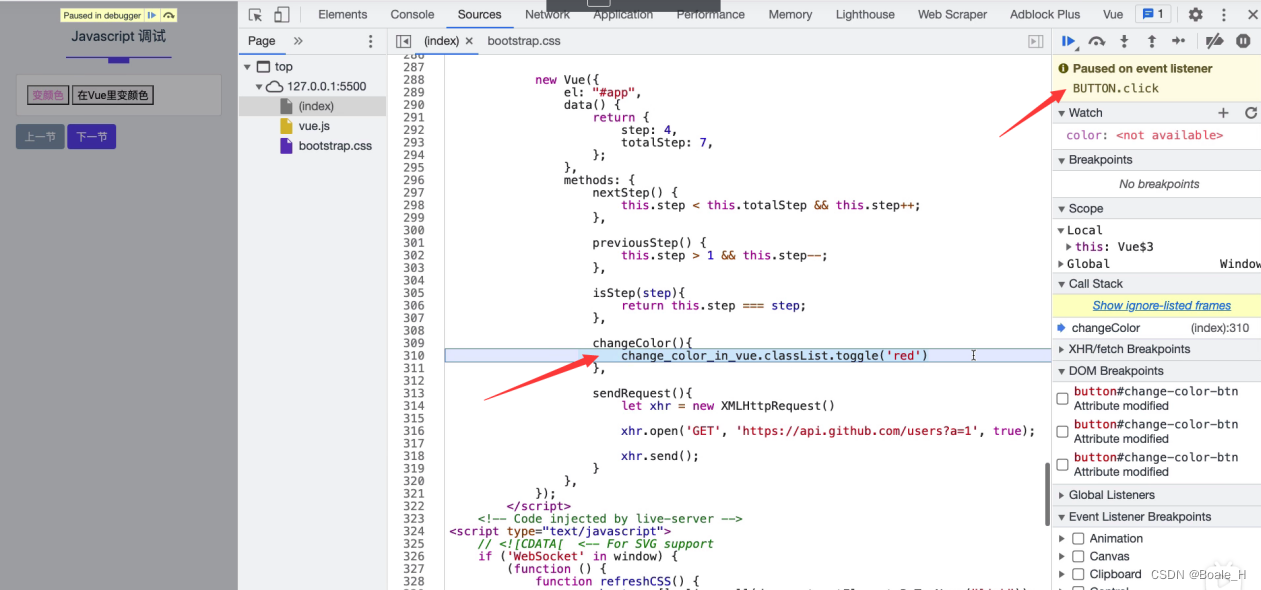Click the Step arrow icon
The width and height of the screenshot is (1261, 590).
pos(1178,41)
